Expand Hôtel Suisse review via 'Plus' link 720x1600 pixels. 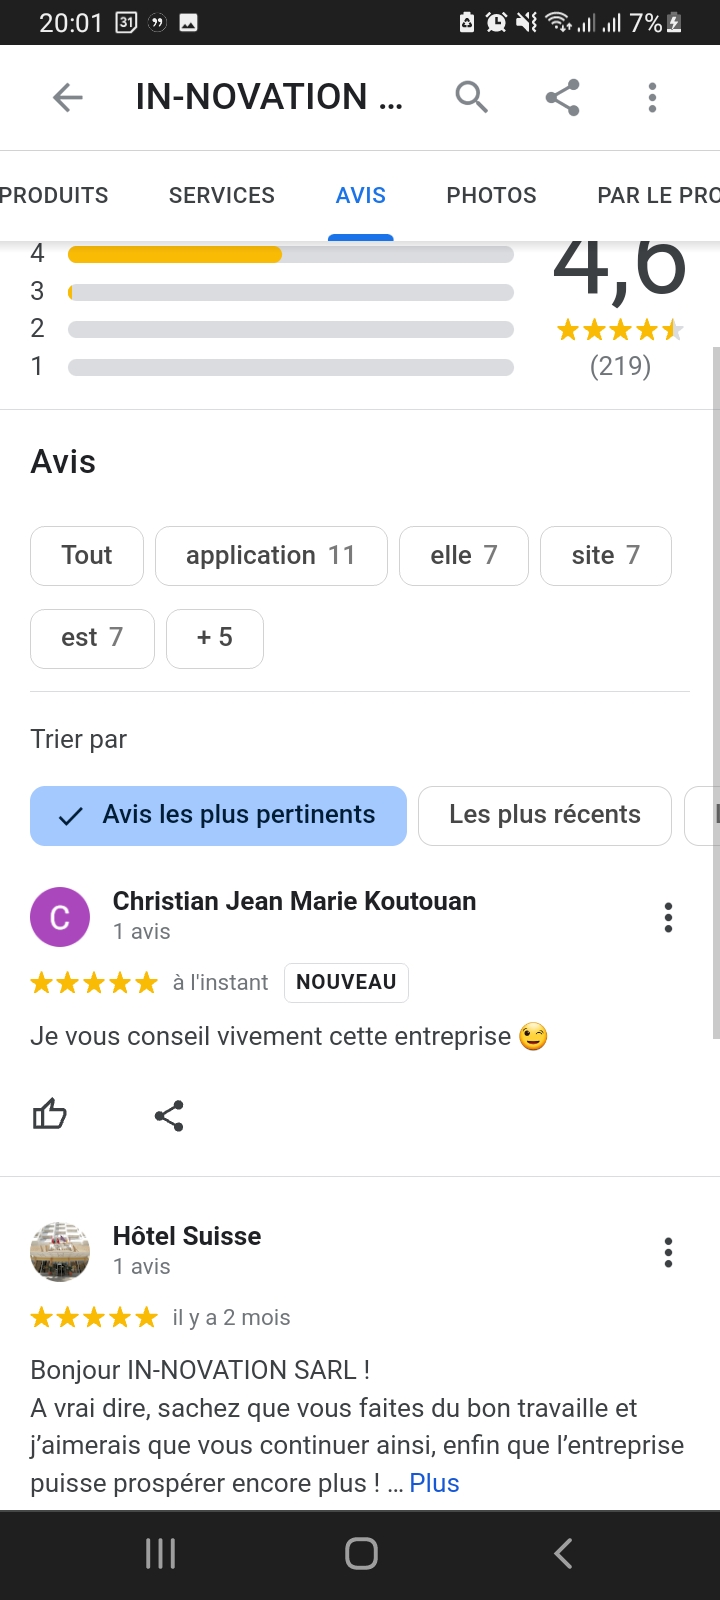click(434, 1483)
